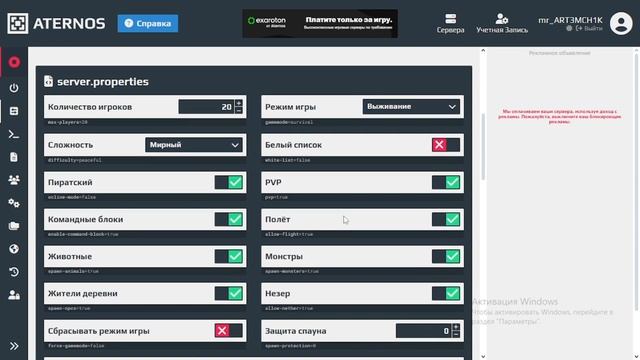Open the server power page icon in sidebar
The height and width of the screenshot is (360, 640).
tap(14, 88)
